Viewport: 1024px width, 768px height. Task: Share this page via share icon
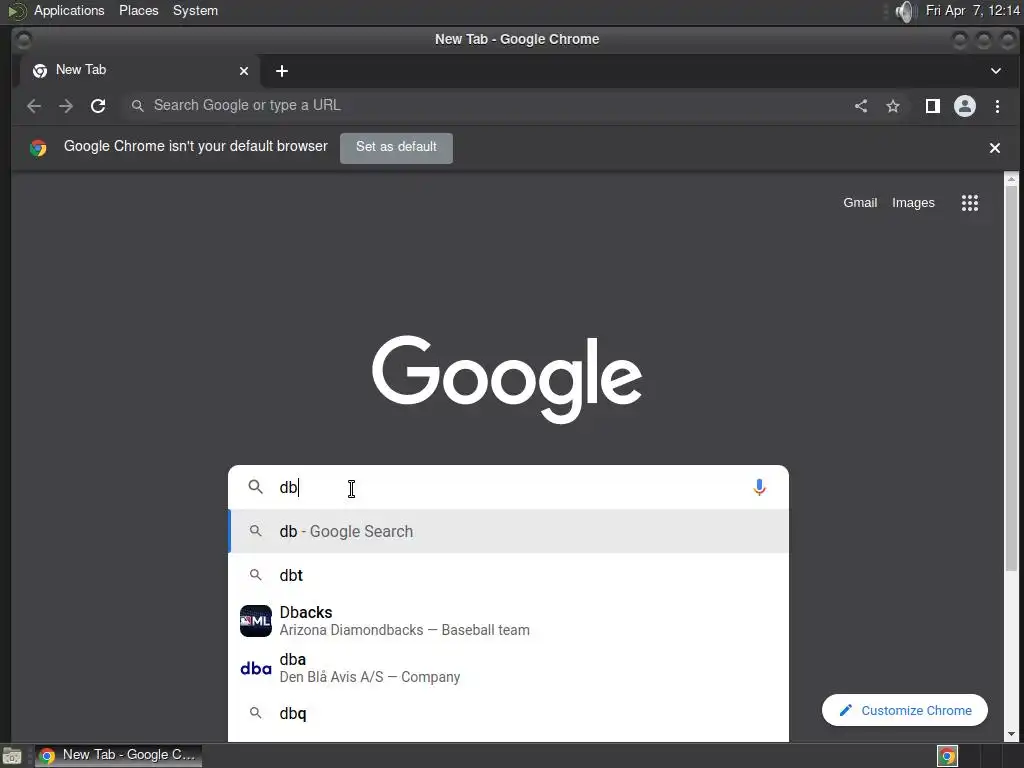click(861, 106)
